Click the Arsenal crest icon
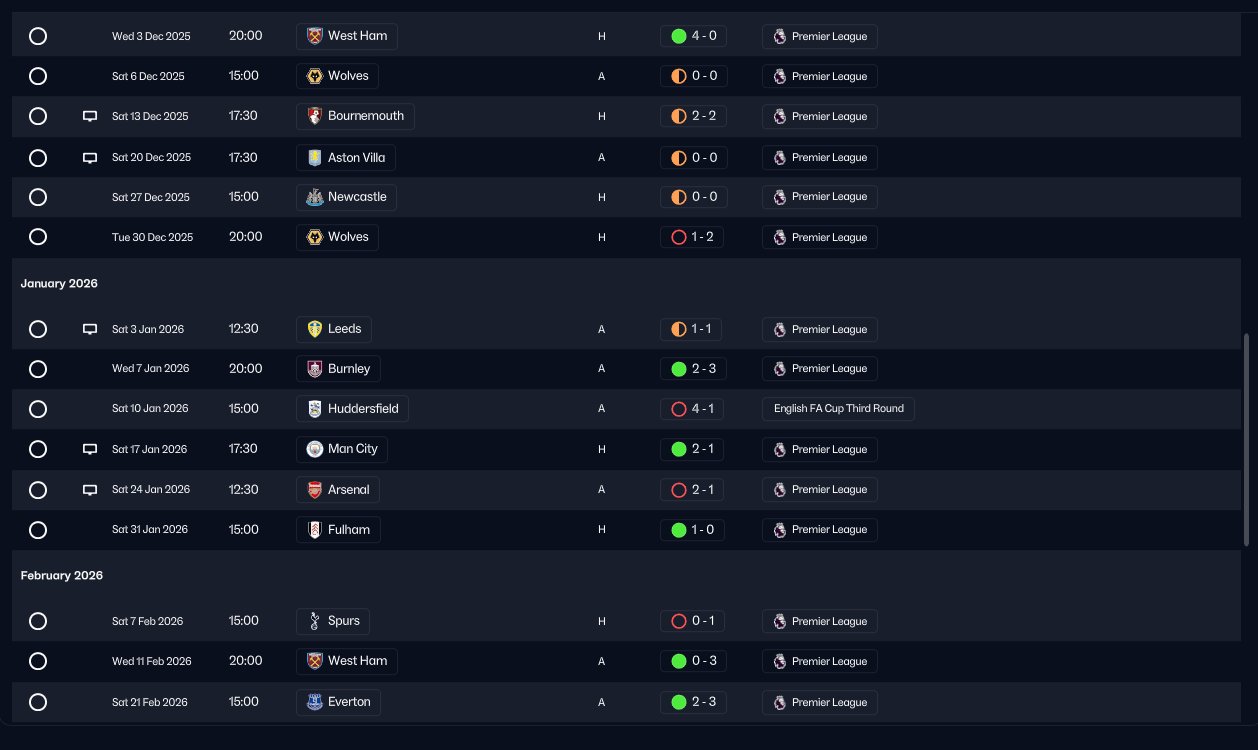The image size is (1258, 750). 315,490
